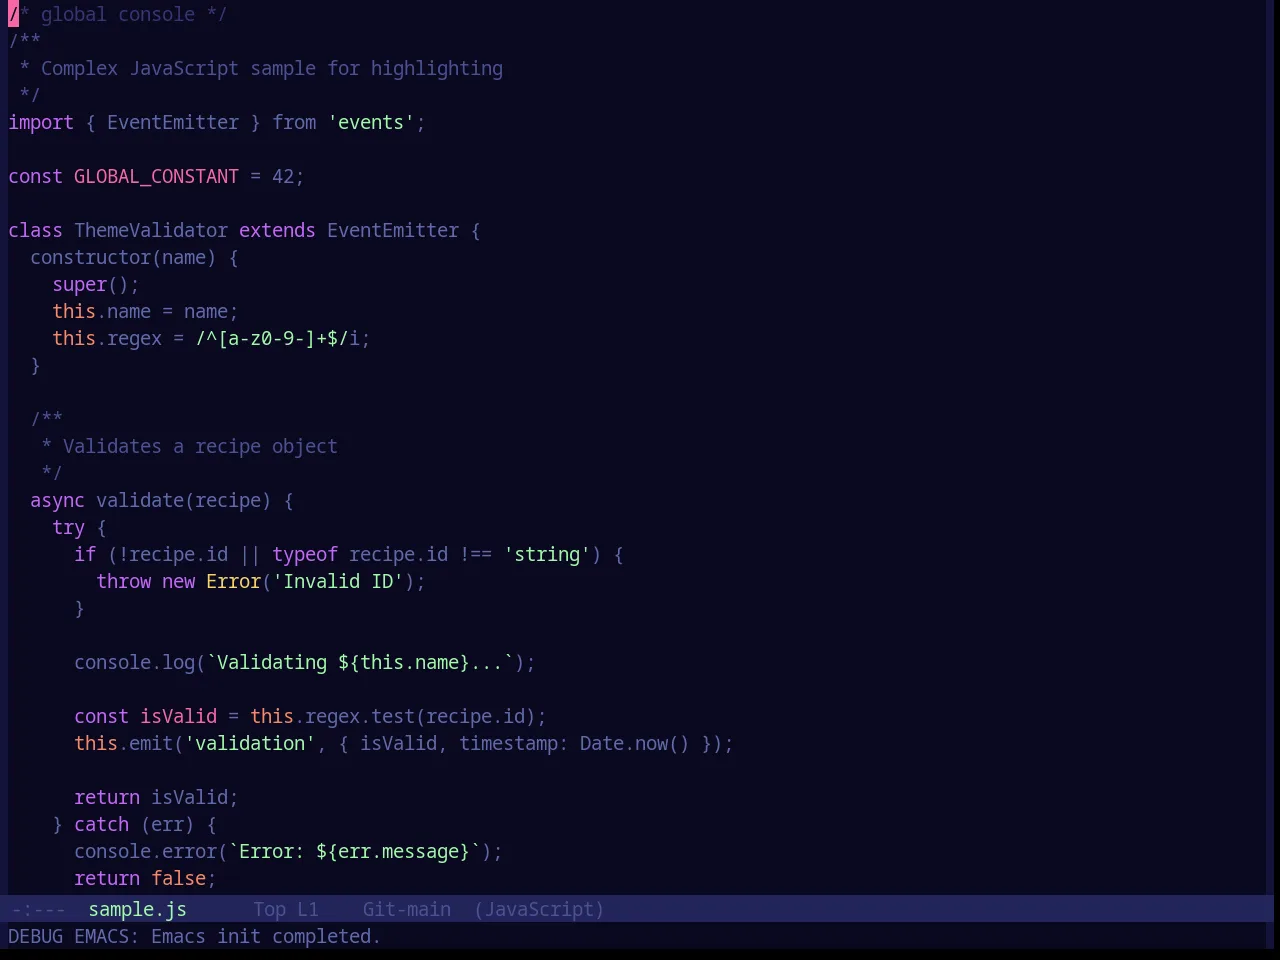
Task: Click the 'from' keyword in import line
Action: (294, 122)
